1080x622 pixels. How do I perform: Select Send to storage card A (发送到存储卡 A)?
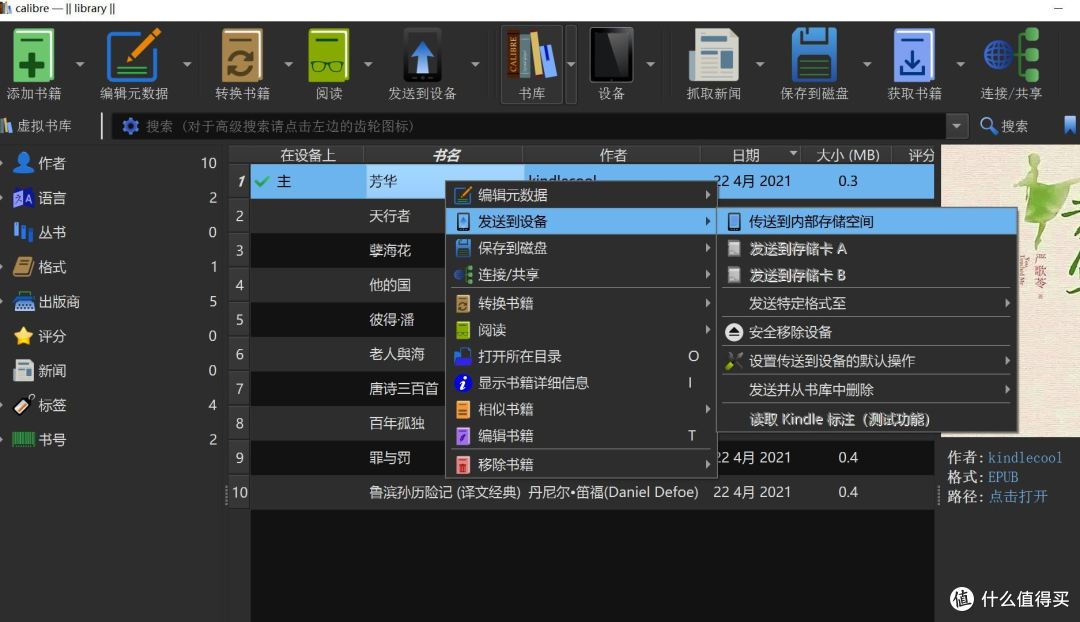pyautogui.click(x=868, y=249)
